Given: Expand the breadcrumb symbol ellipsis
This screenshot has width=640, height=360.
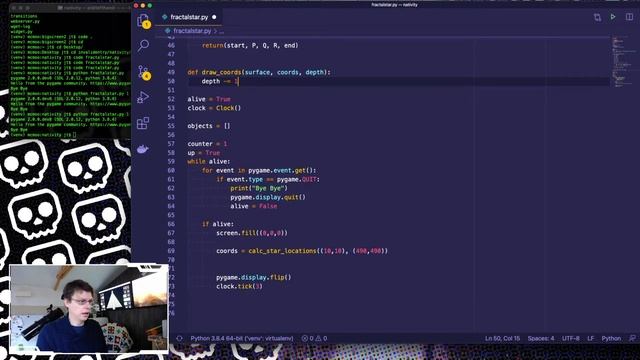Looking at the screenshot, I should tap(222, 31).
